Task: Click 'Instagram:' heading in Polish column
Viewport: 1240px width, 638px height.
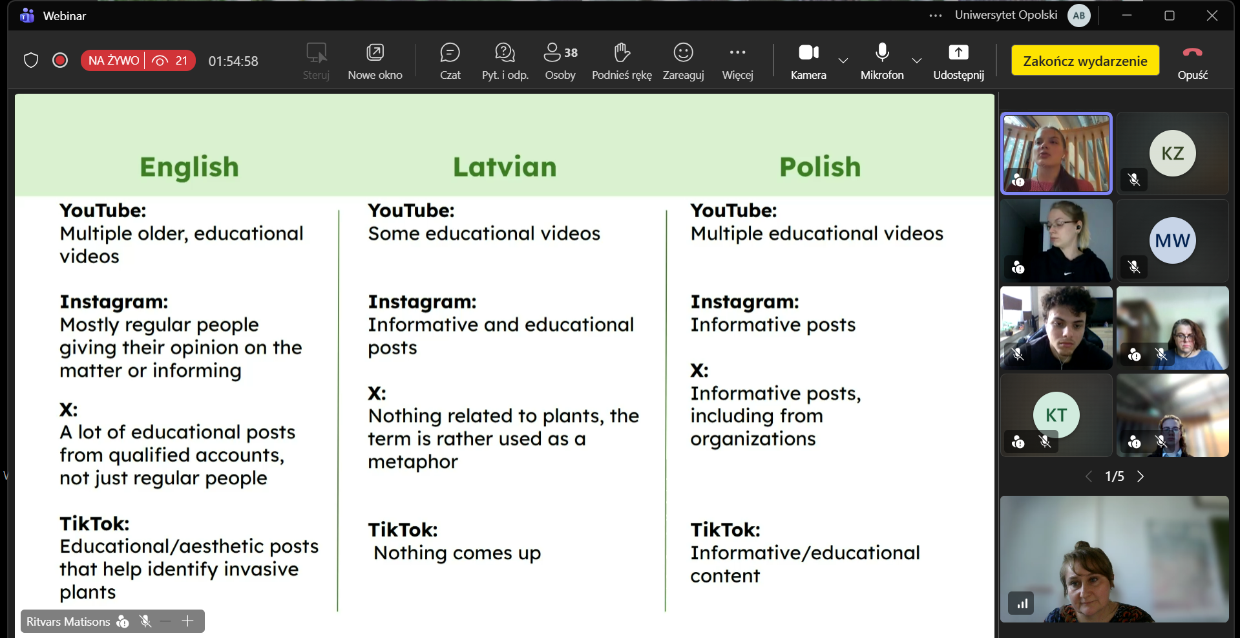Action: click(745, 302)
